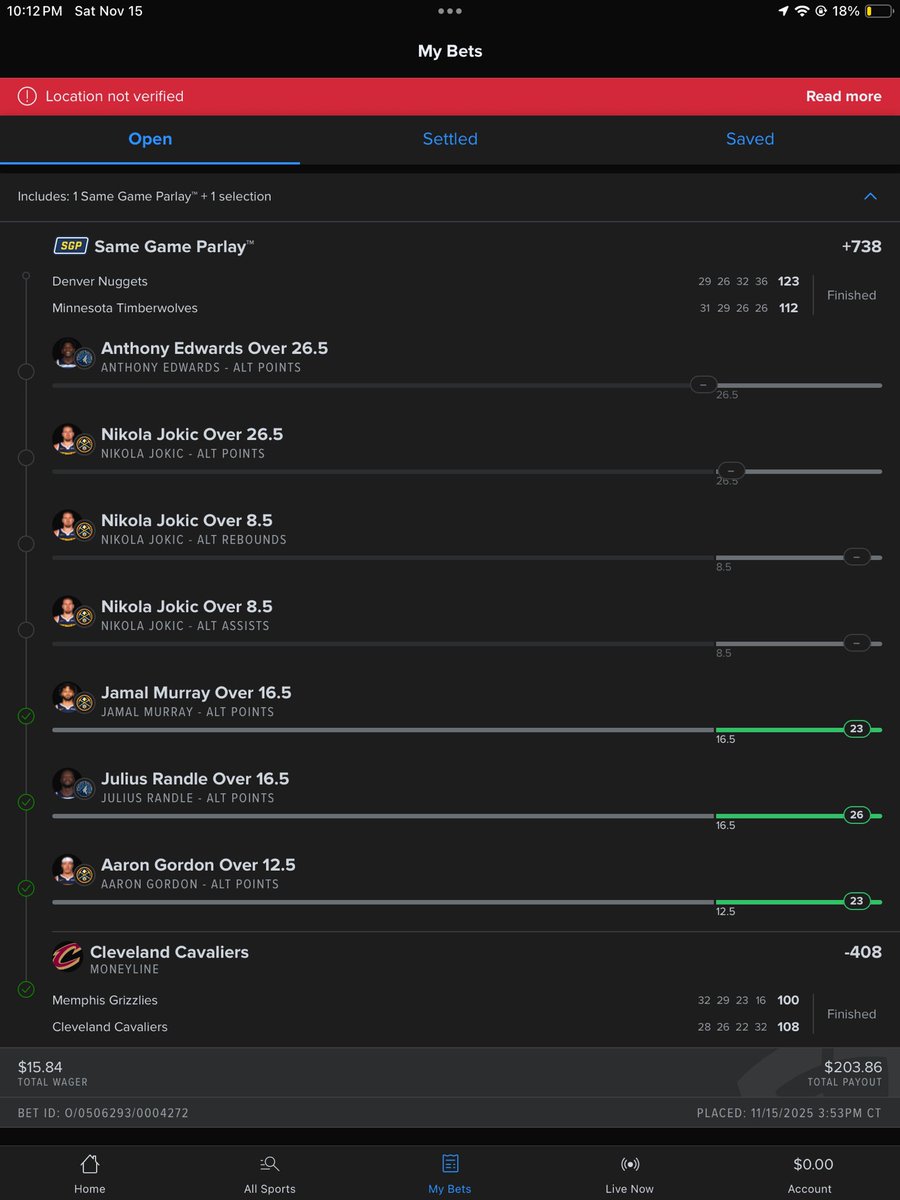Switch to the Settled tab

pyautogui.click(x=450, y=139)
